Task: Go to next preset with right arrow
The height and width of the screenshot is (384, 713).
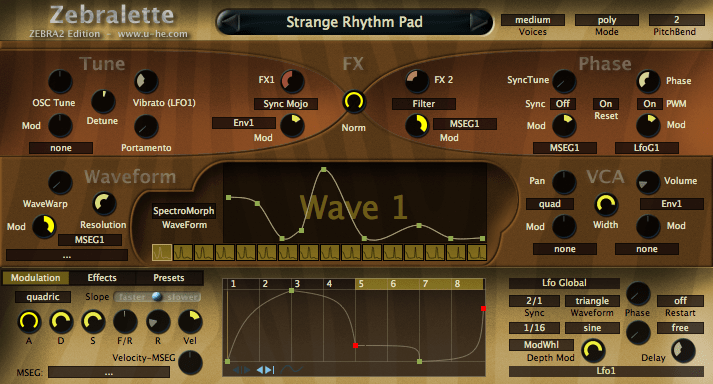Action: pos(478,22)
